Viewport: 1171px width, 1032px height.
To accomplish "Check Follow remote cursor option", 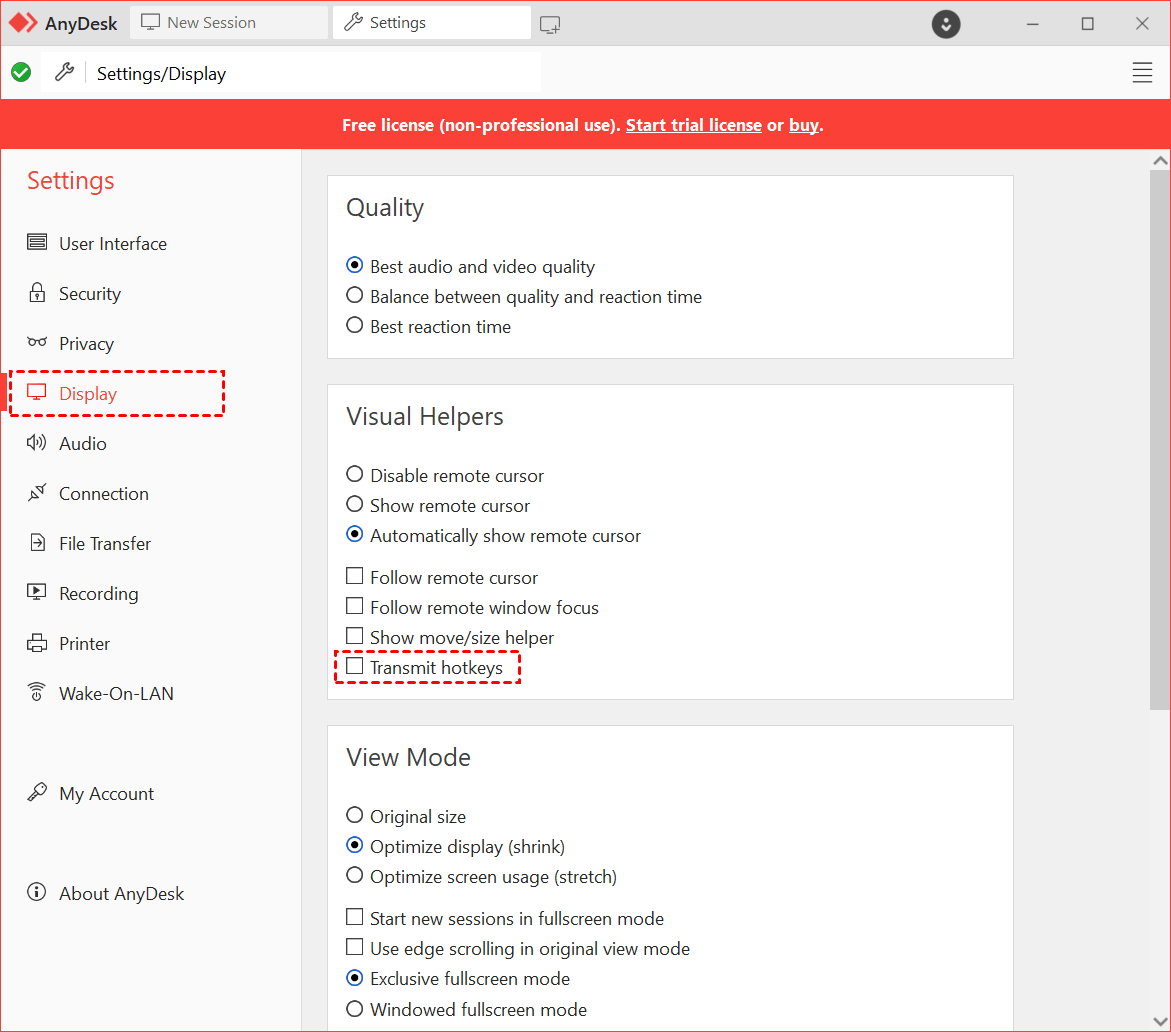I will (x=355, y=576).
